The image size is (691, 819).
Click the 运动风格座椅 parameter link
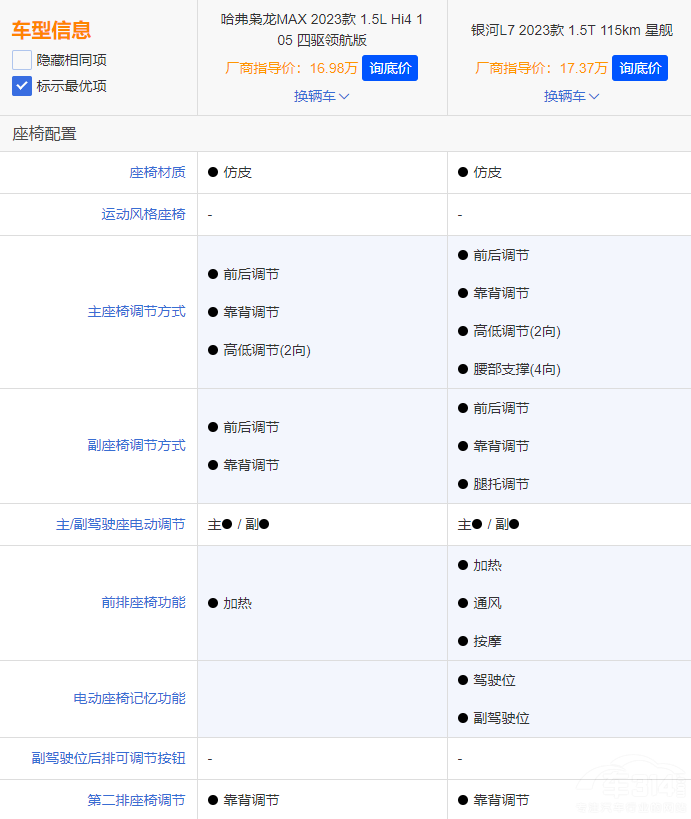click(143, 214)
